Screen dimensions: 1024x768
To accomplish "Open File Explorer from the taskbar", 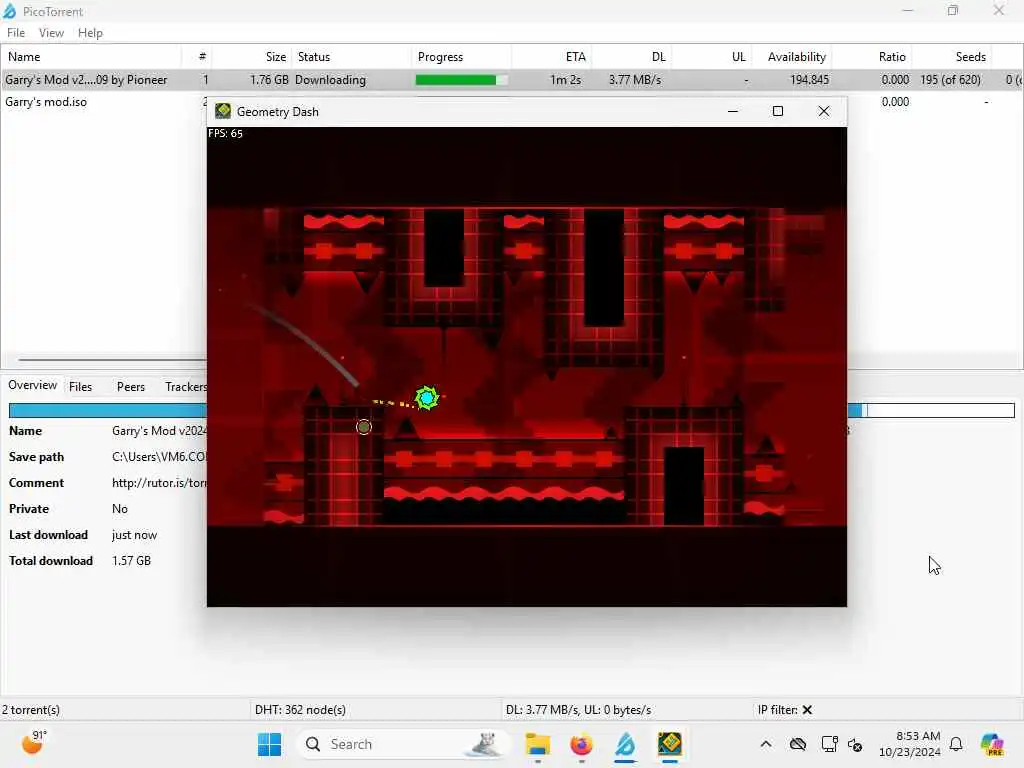I will pyautogui.click(x=537, y=744).
